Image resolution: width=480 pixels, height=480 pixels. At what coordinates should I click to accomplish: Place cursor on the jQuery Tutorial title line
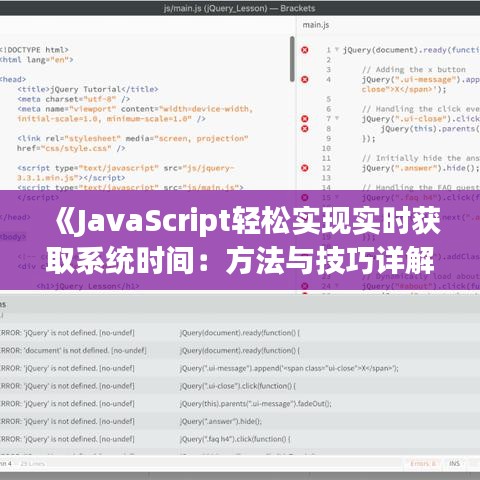[x=88, y=89]
